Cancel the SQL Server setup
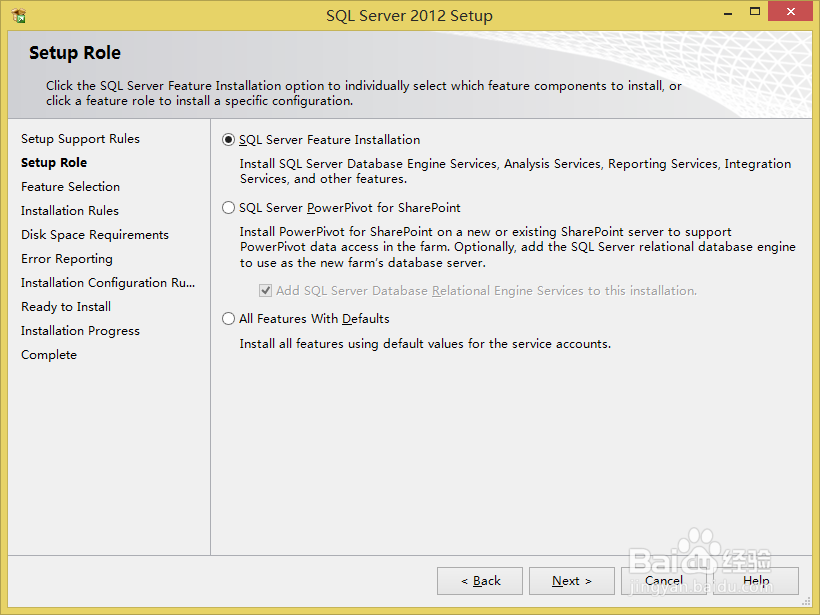This screenshot has width=820, height=615. 664,580
